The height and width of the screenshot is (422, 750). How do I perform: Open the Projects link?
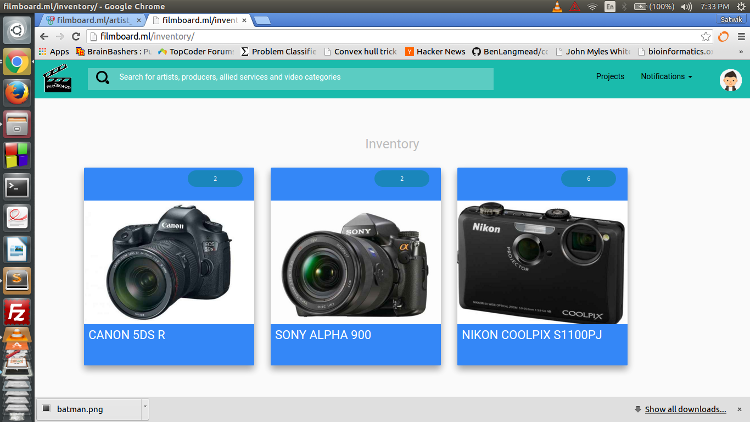(610, 77)
